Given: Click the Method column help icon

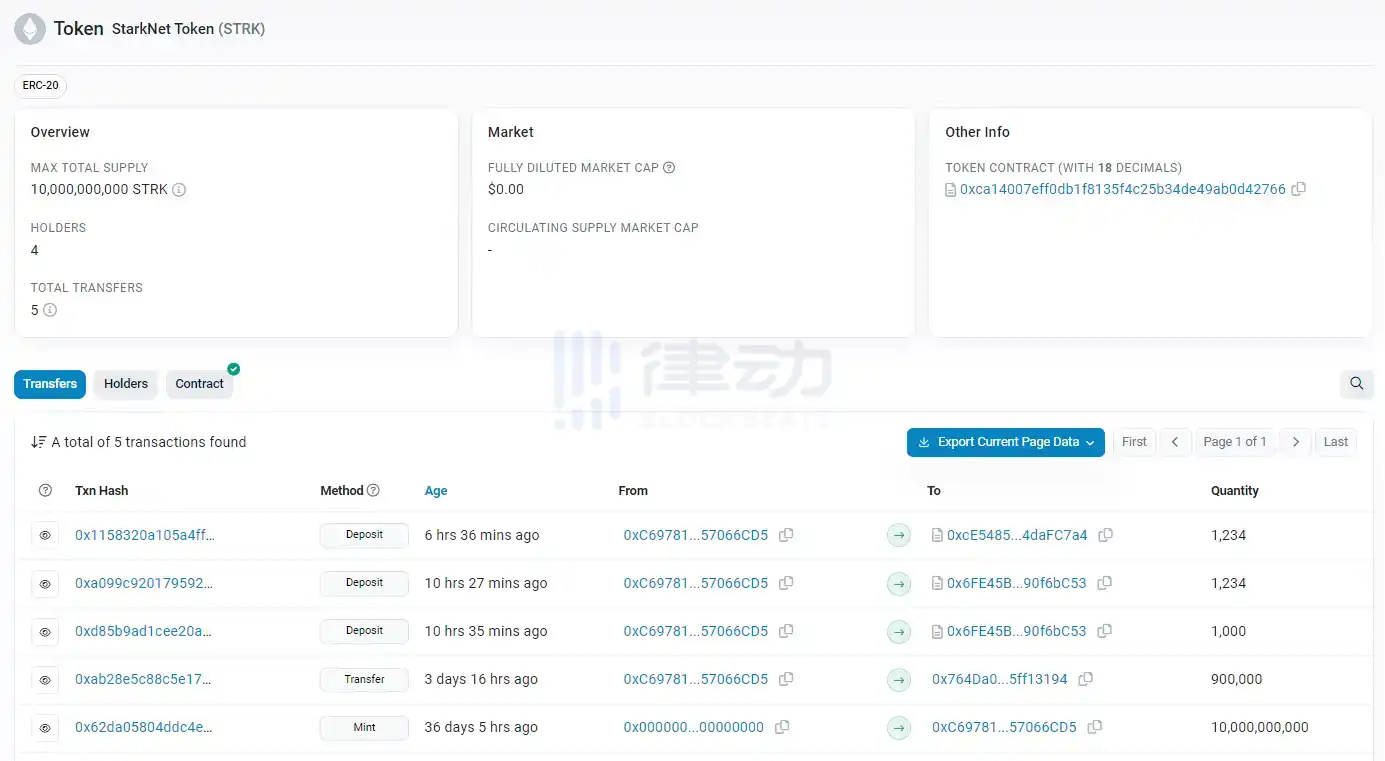Looking at the screenshot, I should click(x=373, y=491).
